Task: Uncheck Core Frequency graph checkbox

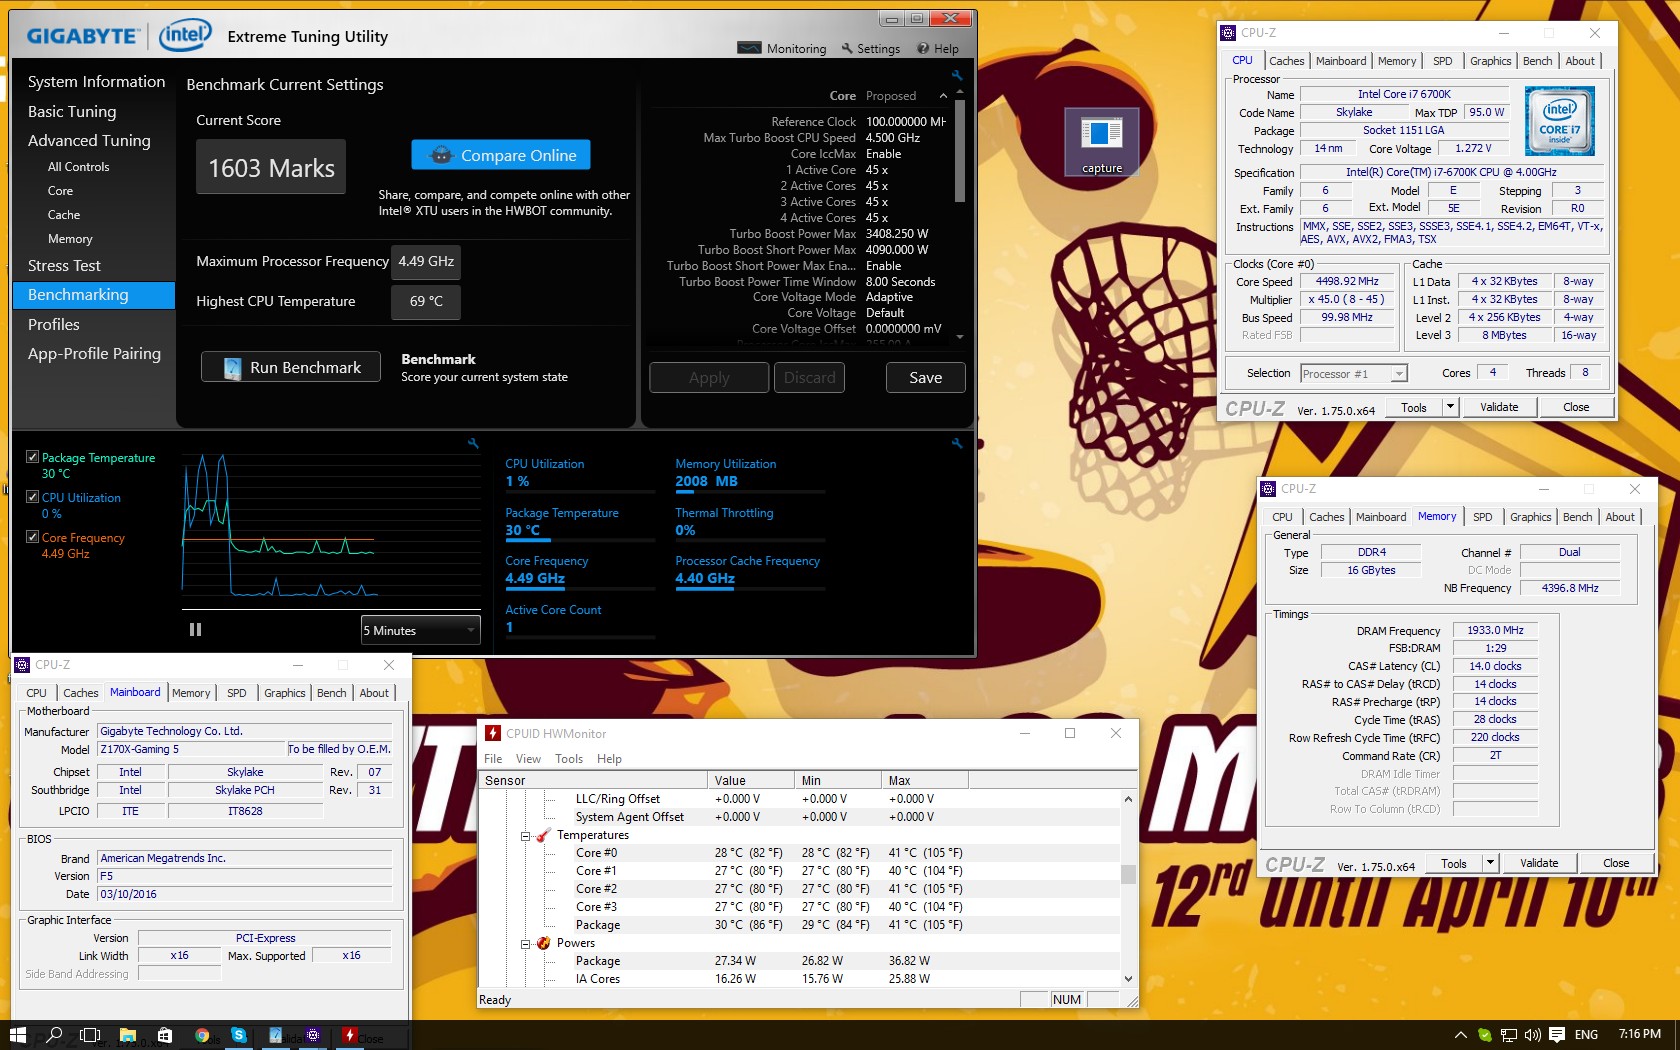Action: tap(32, 536)
